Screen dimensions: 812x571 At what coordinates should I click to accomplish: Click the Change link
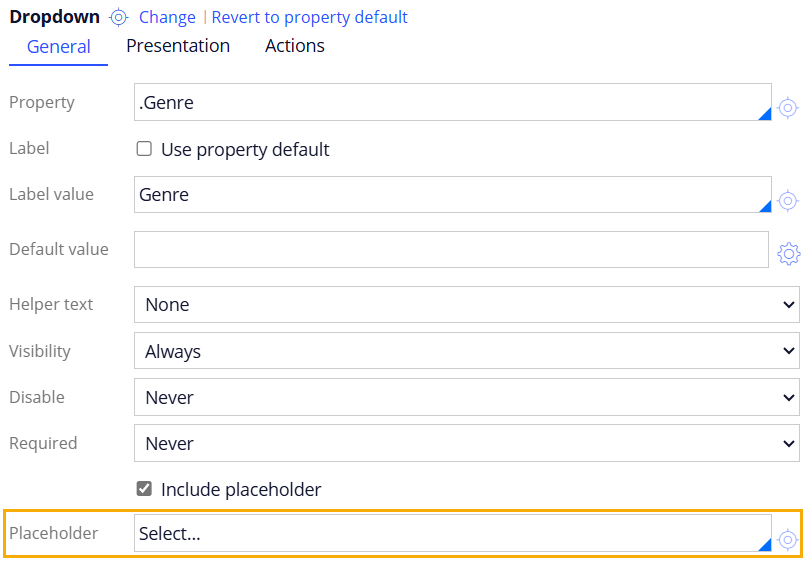[x=167, y=17]
